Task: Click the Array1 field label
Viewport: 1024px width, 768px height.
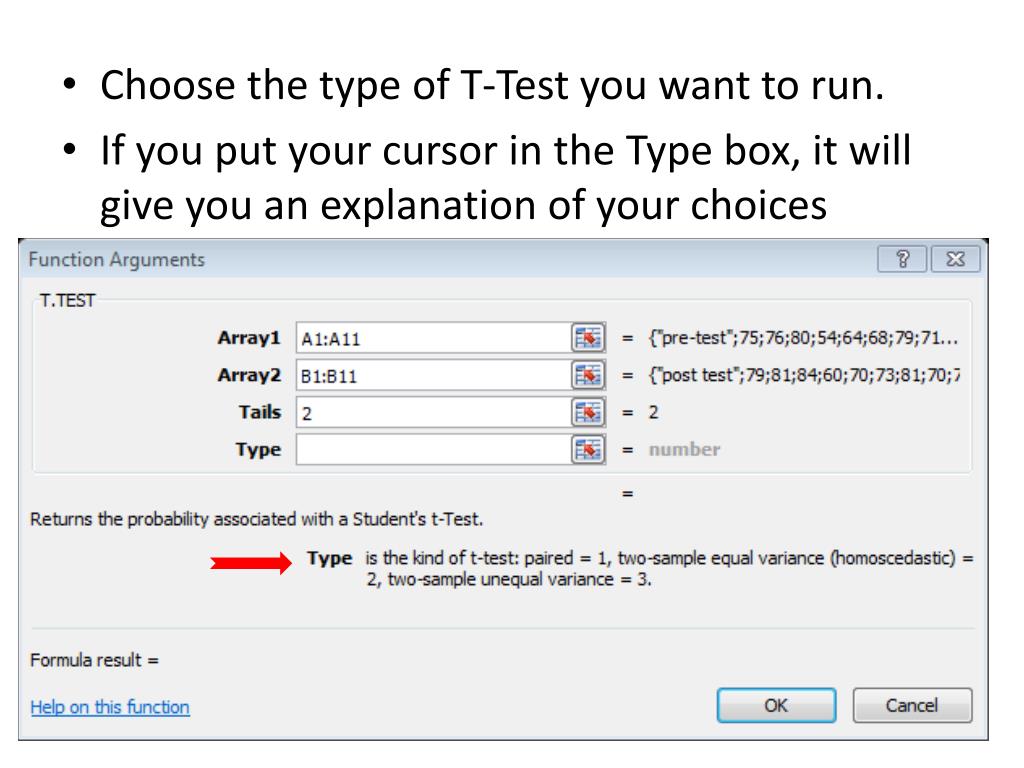Action: [249, 338]
